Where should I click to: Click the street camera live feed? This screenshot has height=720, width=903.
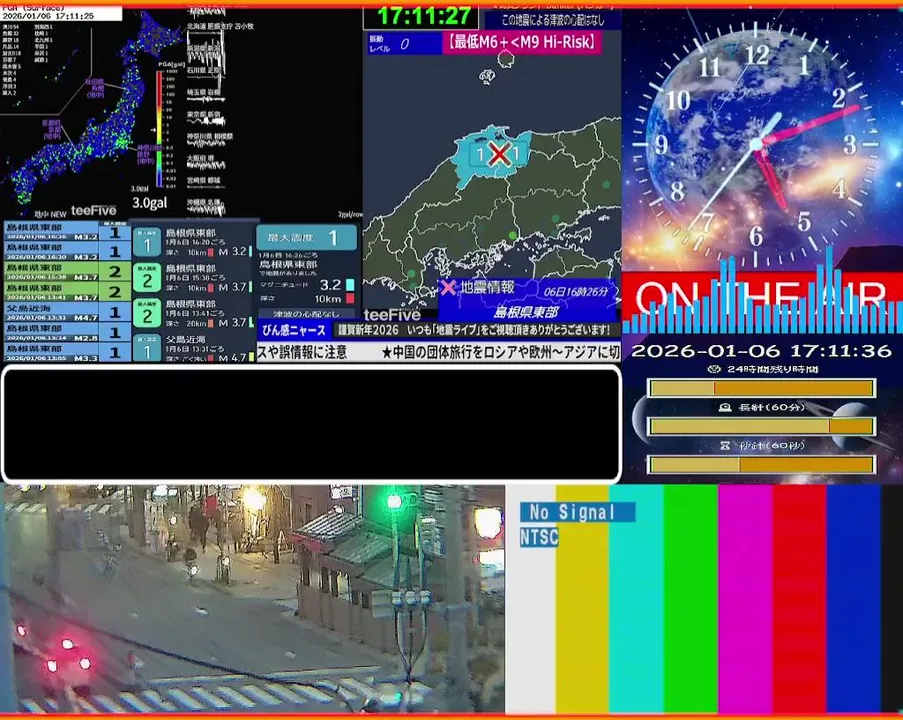tap(253, 599)
